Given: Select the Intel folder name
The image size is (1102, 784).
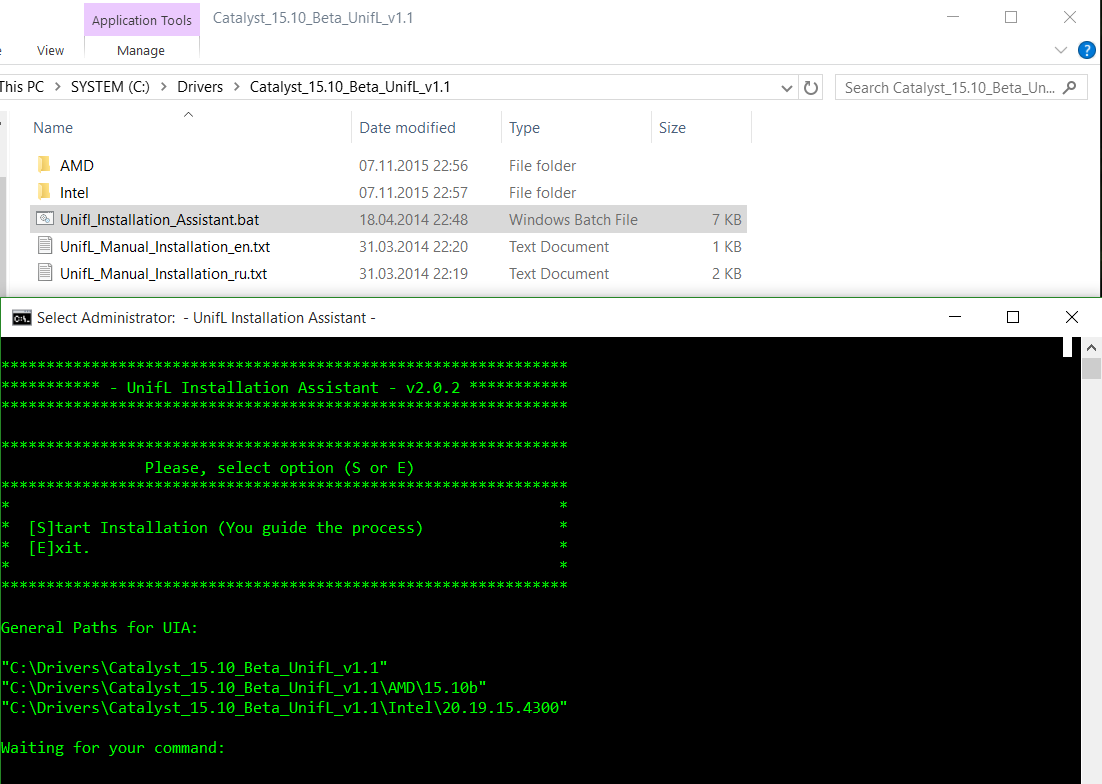Looking at the screenshot, I should [x=74, y=192].
